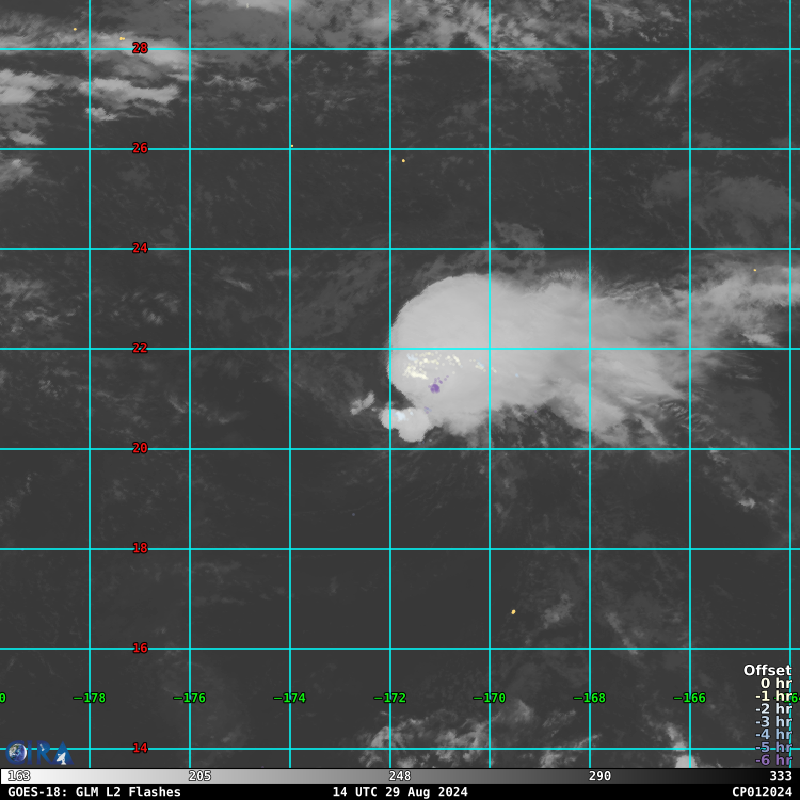Click the green longitude label -172
Viewport: 800px width, 800px height.
[390, 698]
